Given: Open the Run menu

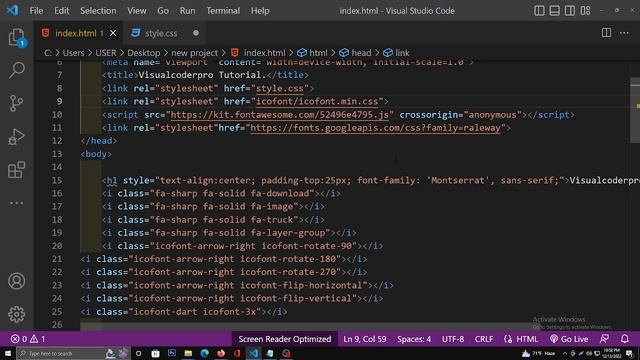Looking at the screenshot, I should tap(187, 11).
